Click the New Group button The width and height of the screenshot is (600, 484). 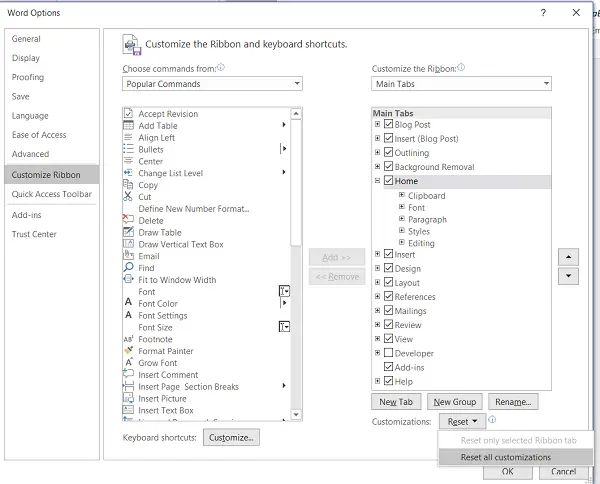pyautogui.click(x=455, y=402)
